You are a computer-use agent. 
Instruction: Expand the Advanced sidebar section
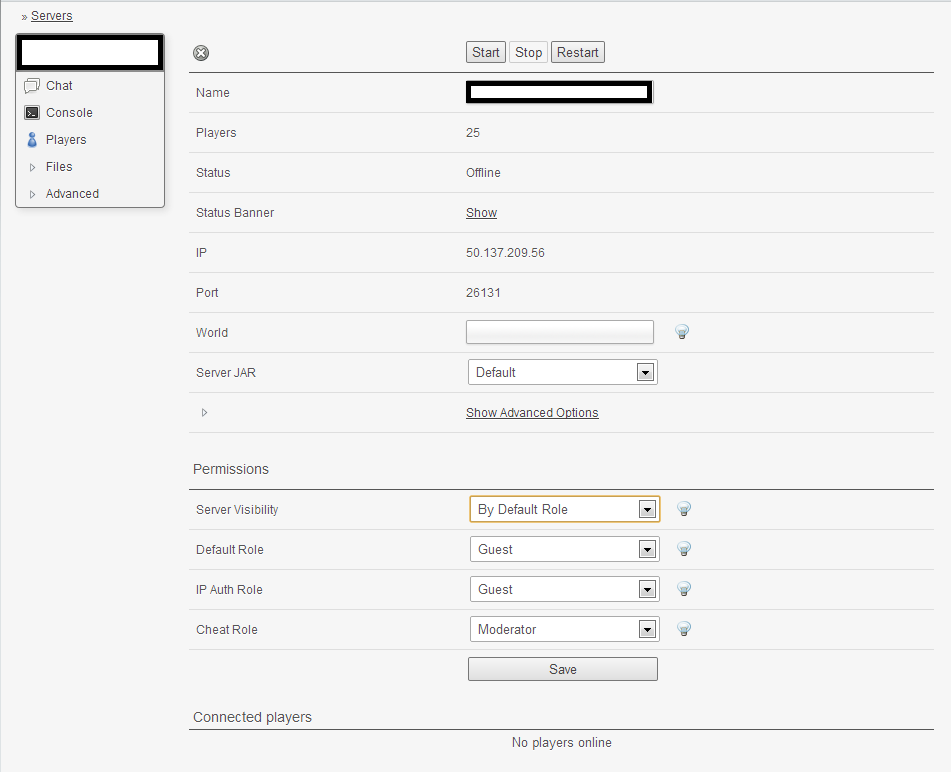[33, 194]
